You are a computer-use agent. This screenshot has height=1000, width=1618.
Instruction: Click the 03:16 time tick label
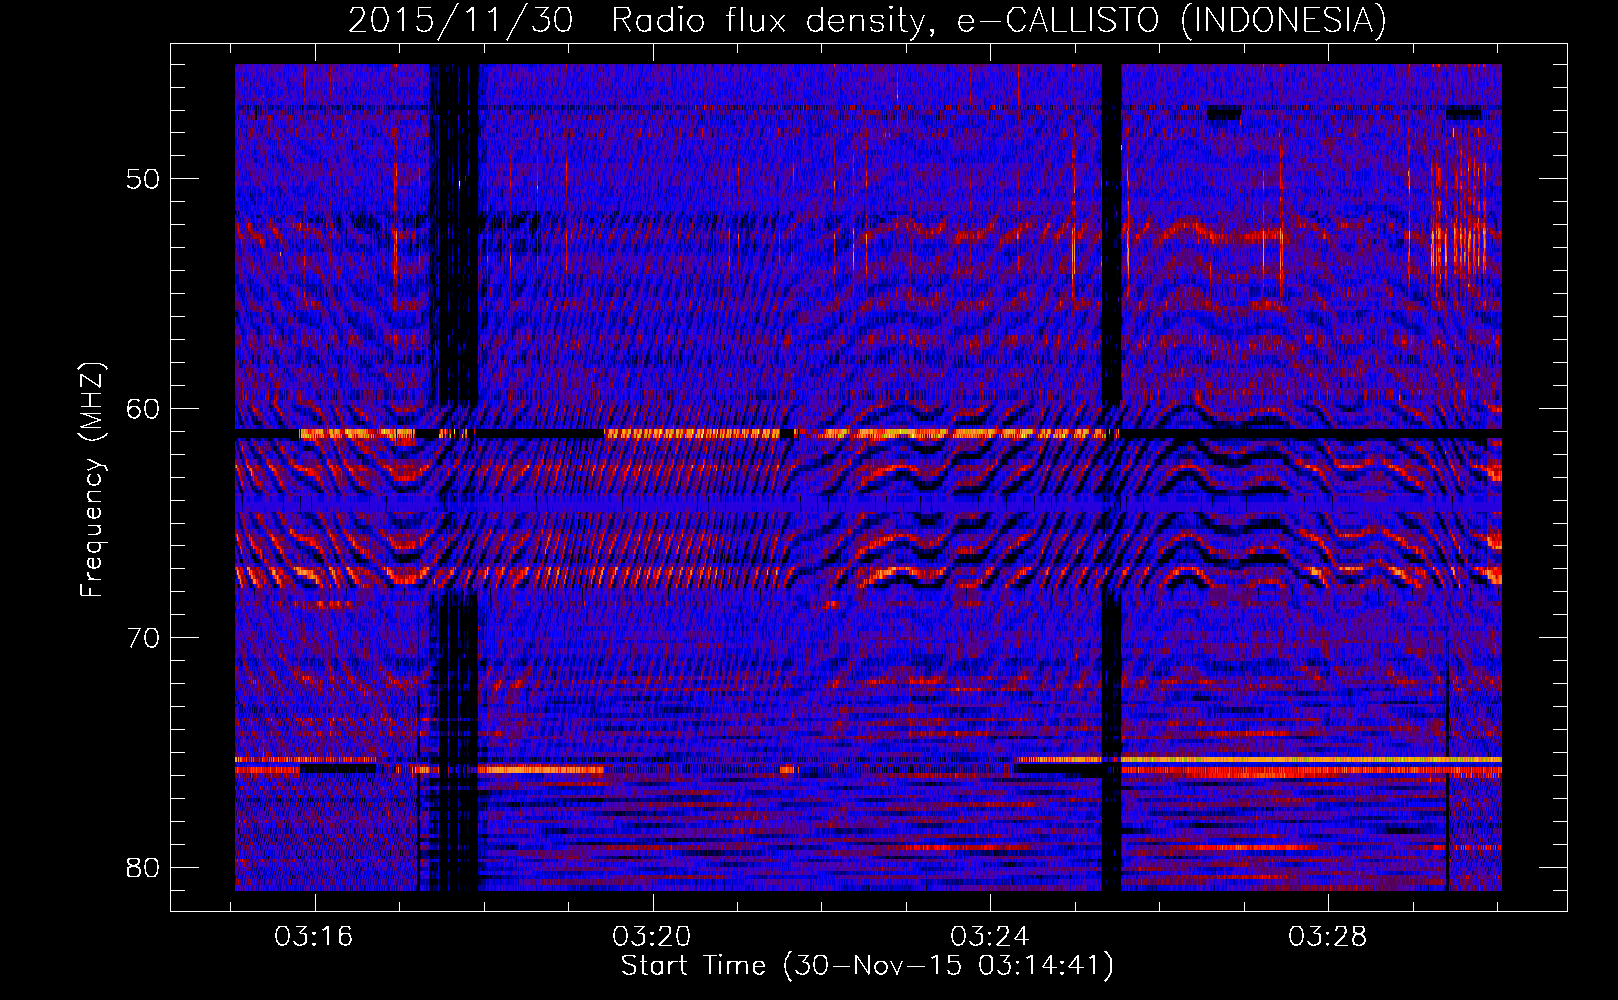tap(315, 937)
